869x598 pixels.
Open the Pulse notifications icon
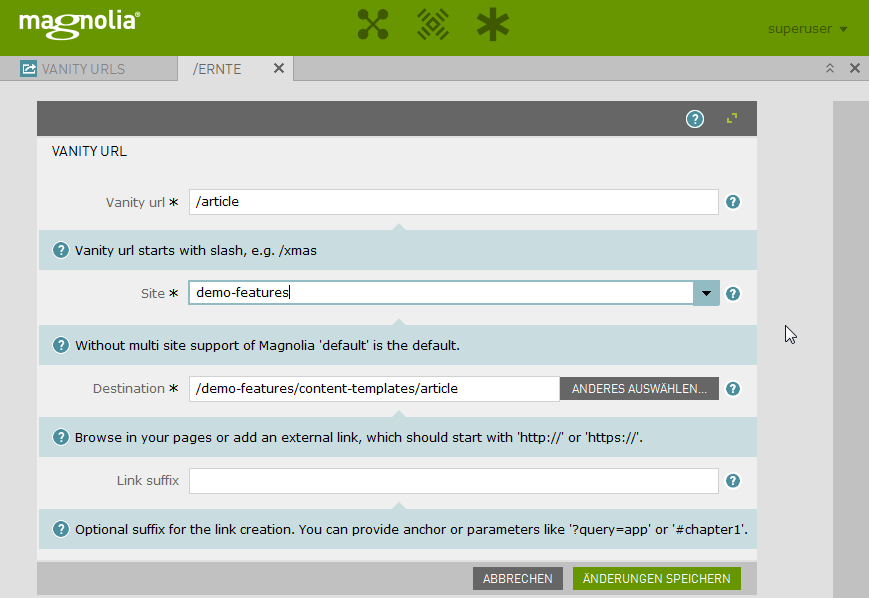click(432, 25)
